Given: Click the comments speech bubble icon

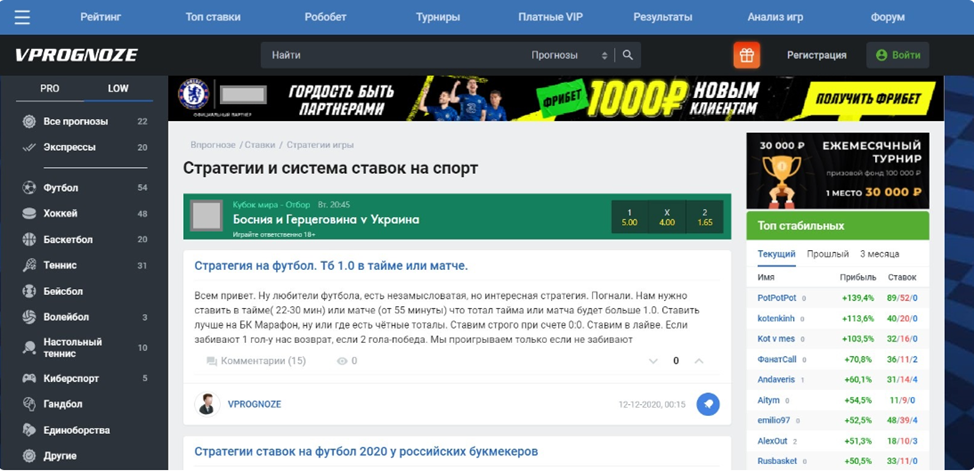Looking at the screenshot, I should [211, 361].
